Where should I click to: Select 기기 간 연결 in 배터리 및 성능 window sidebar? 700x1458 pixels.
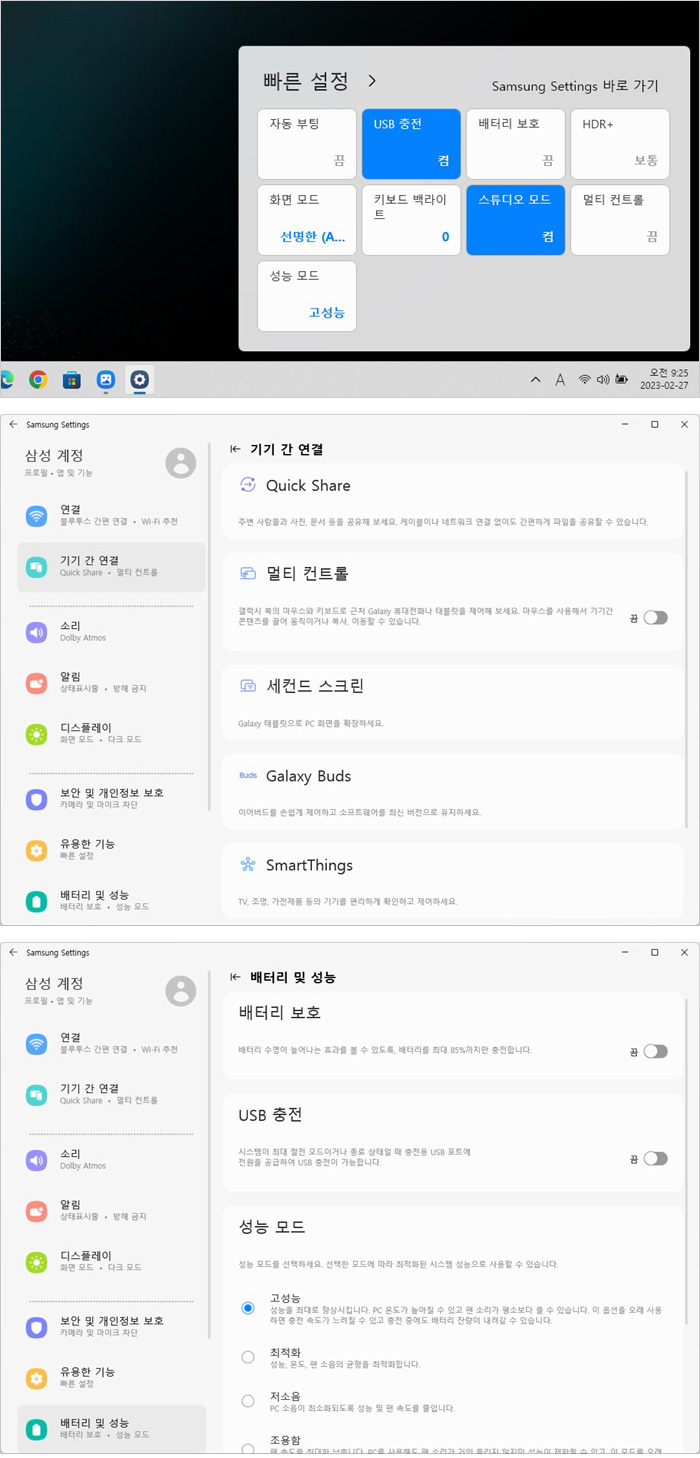pyautogui.click(x=111, y=1095)
